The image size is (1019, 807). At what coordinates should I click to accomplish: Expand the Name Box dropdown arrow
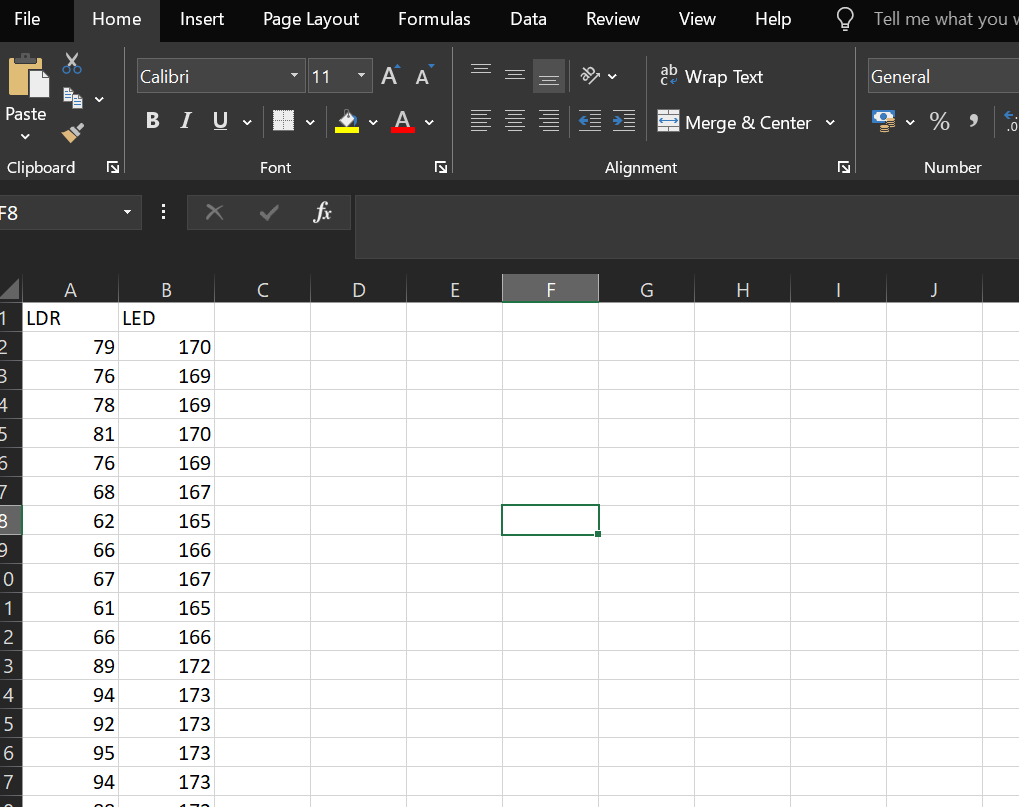(127, 212)
